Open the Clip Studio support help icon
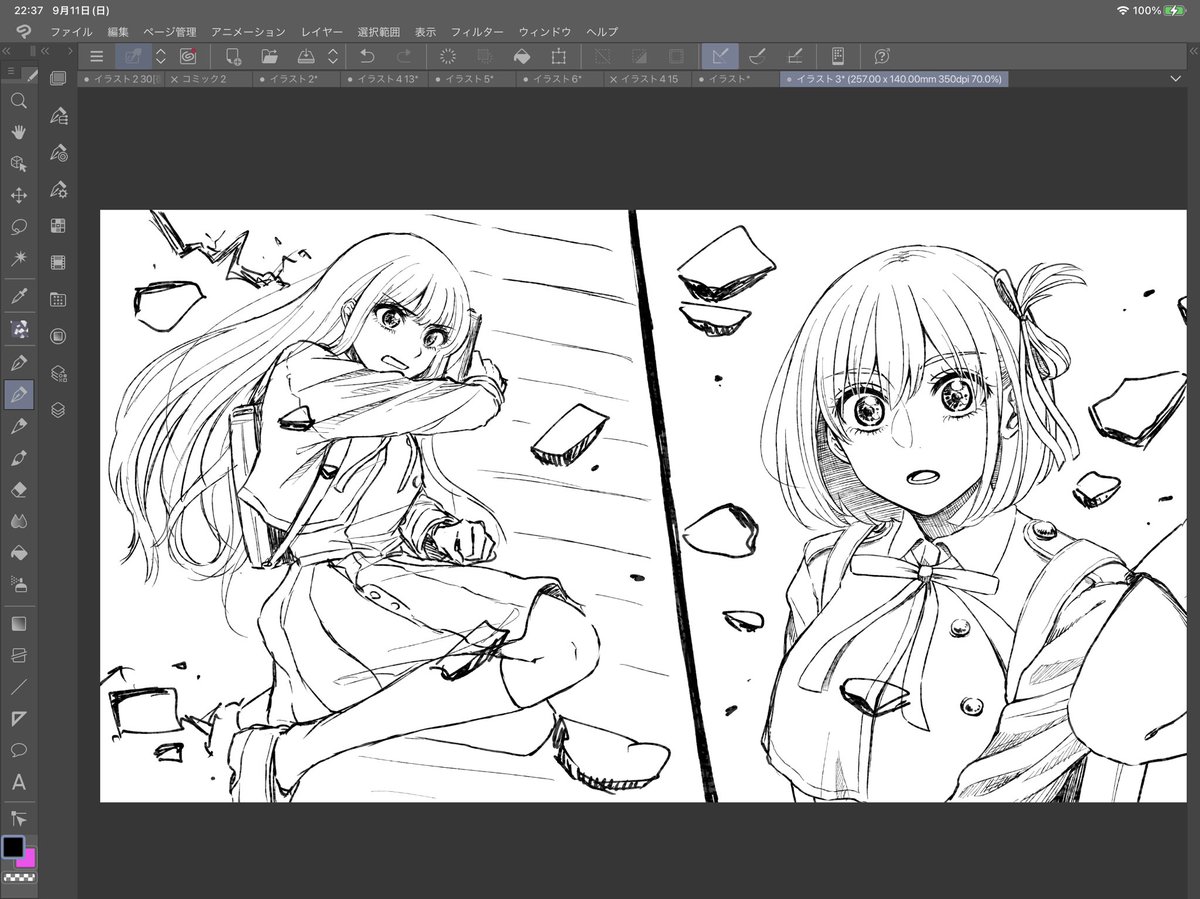This screenshot has width=1200, height=899. tap(882, 56)
